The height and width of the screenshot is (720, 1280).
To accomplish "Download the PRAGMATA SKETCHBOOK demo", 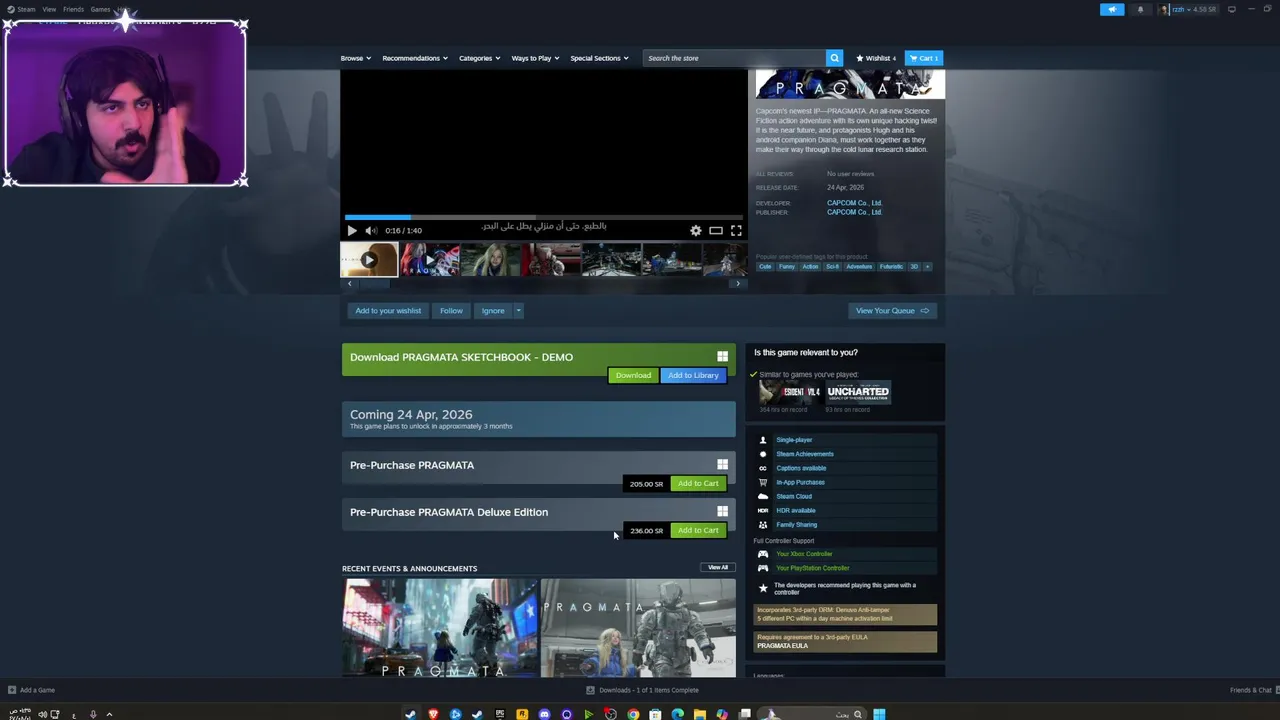I will click(633, 375).
